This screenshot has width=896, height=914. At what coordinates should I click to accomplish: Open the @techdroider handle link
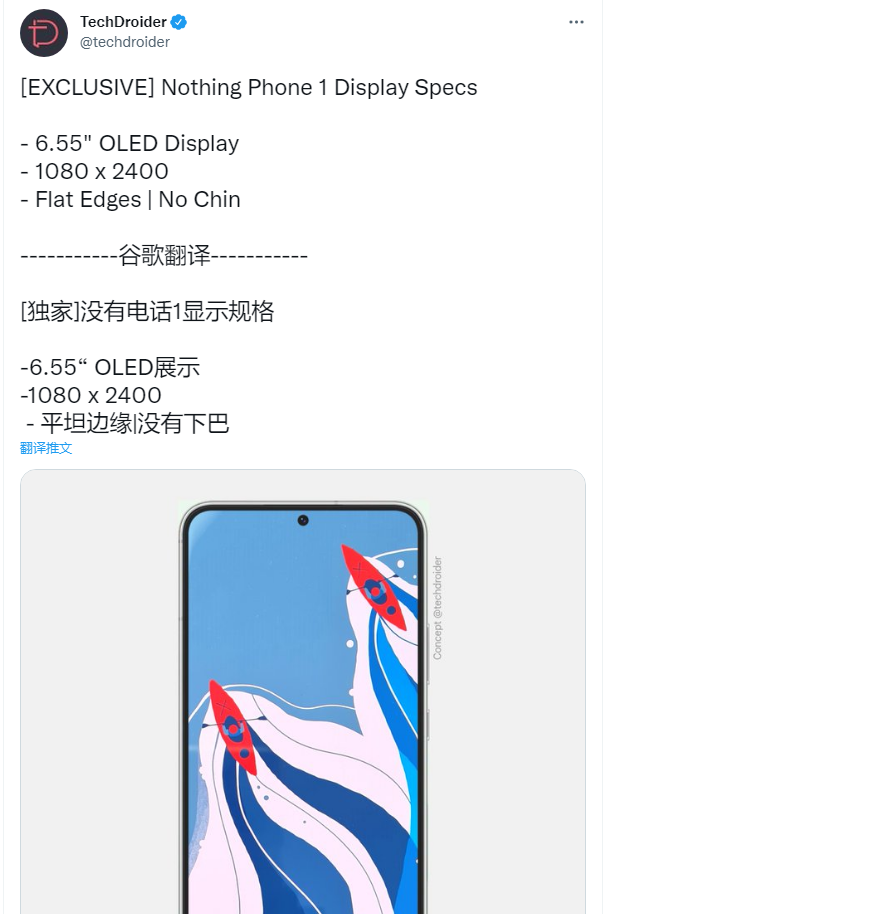tap(125, 42)
